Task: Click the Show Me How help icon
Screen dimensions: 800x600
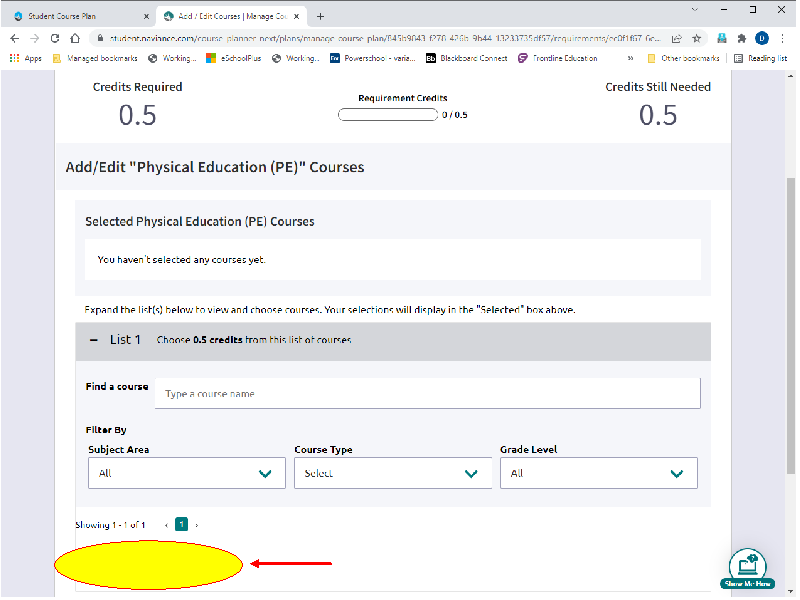Action: click(747, 569)
